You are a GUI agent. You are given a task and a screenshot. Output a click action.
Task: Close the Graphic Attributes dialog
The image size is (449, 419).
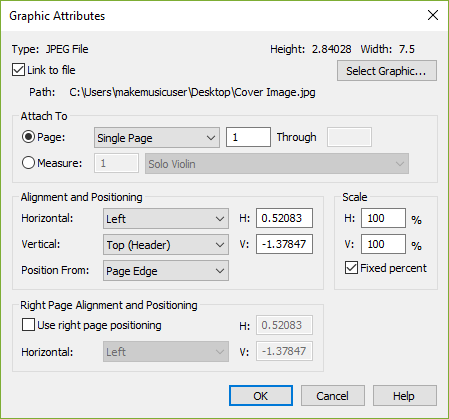click(x=433, y=15)
